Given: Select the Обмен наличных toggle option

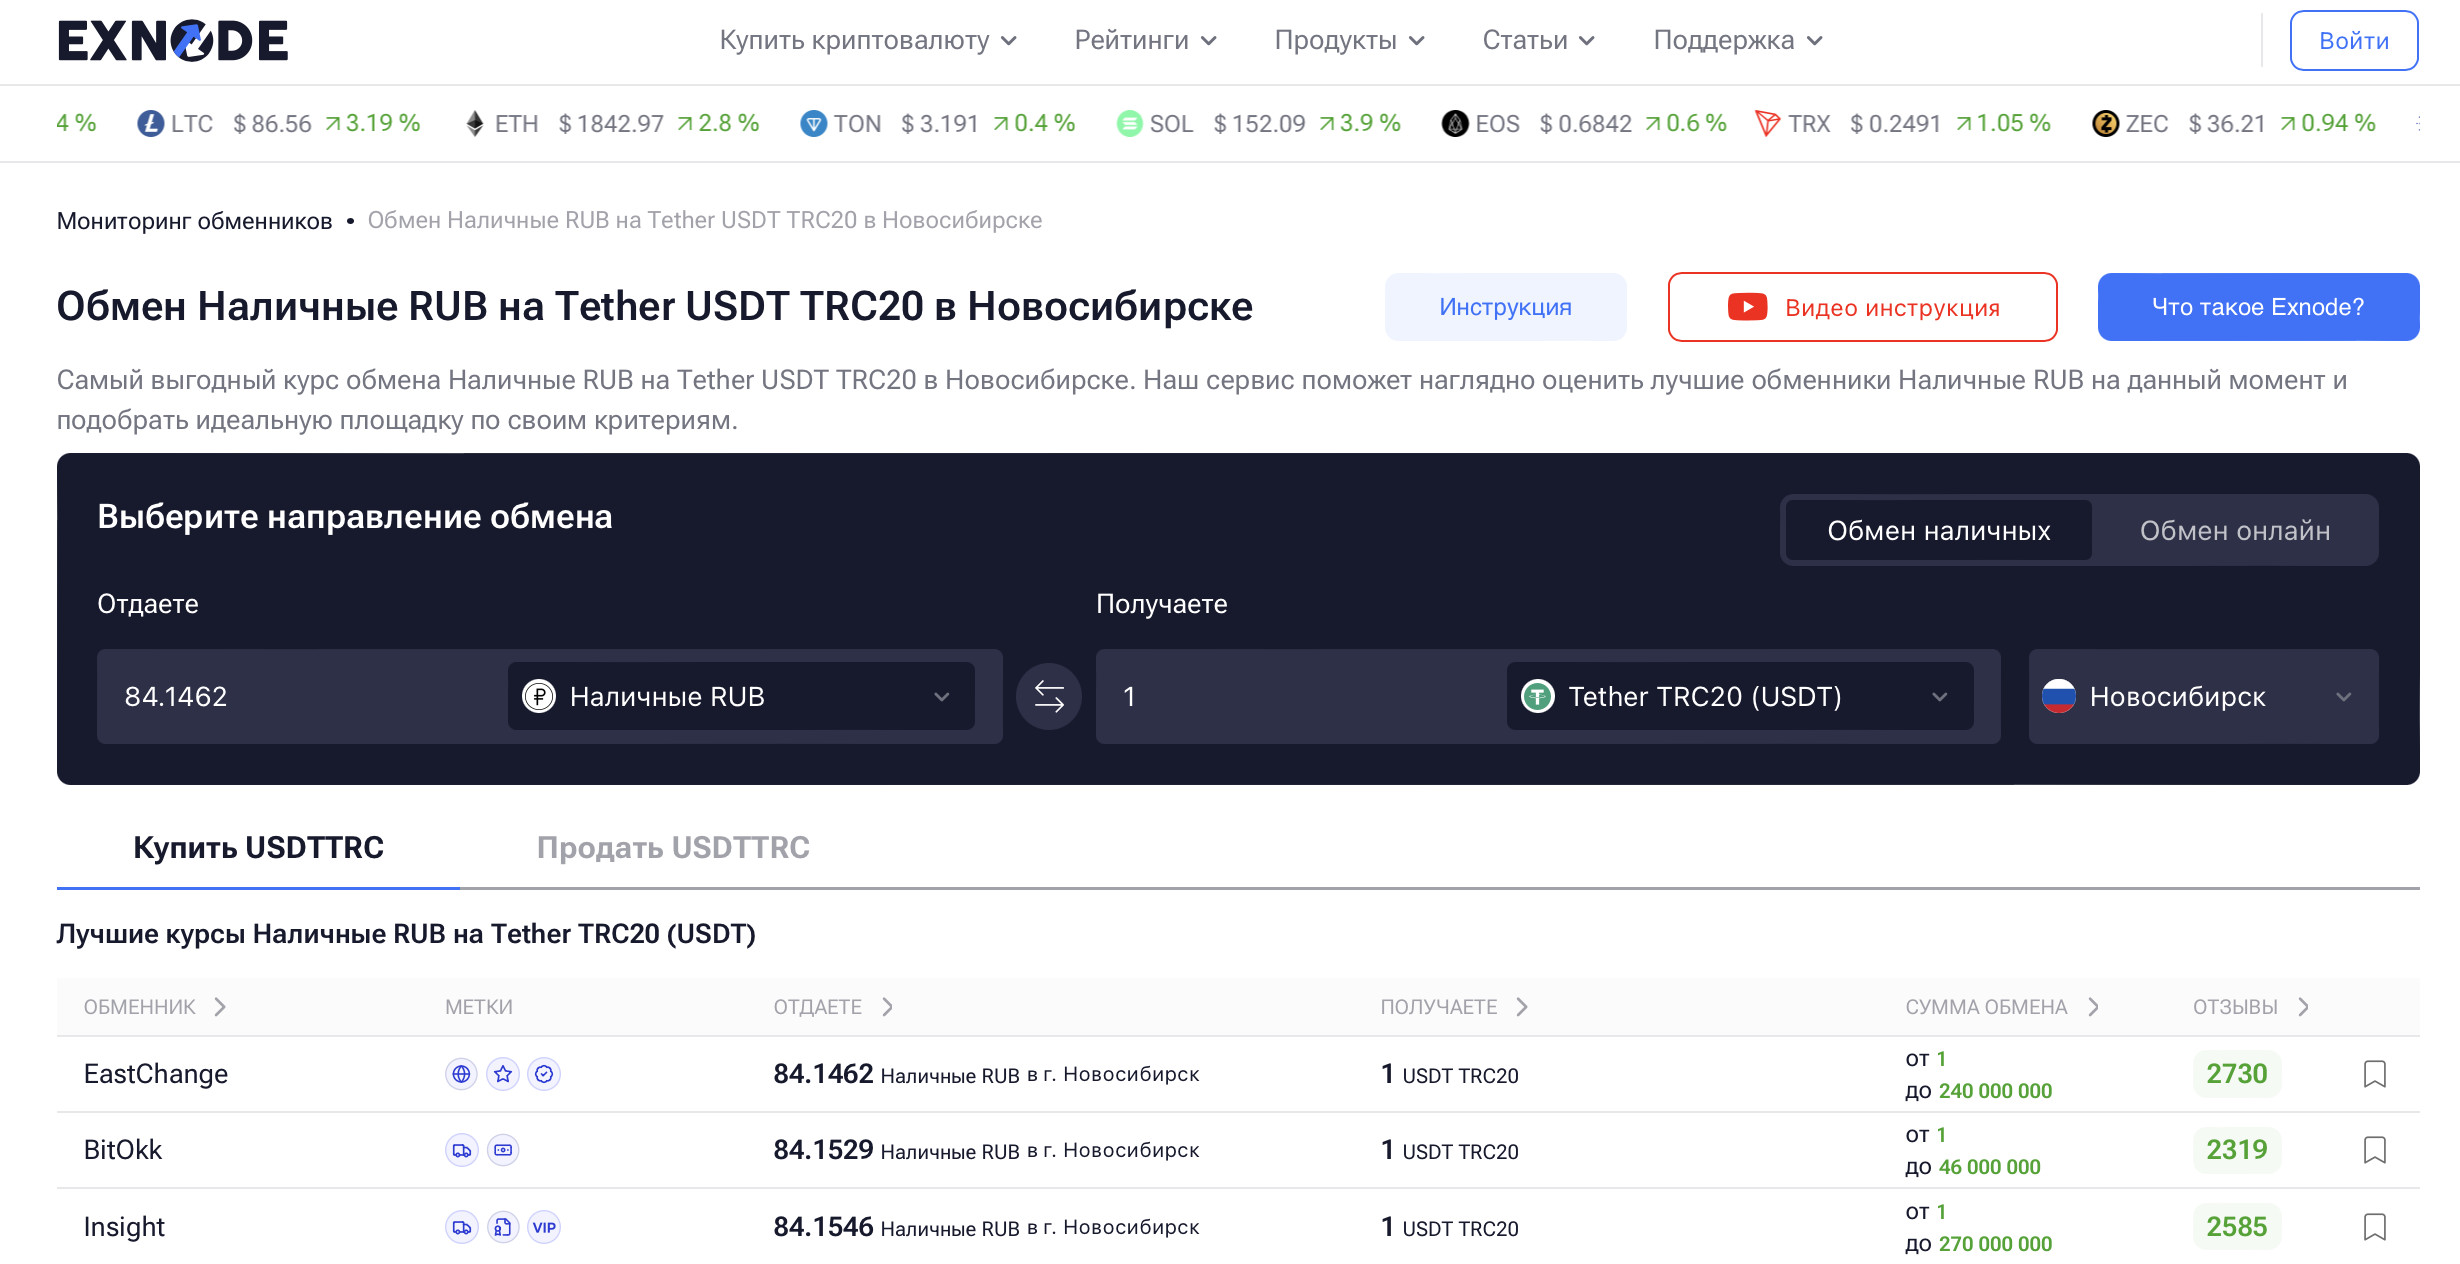Looking at the screenshot, I should click(x=1938, y=530).
